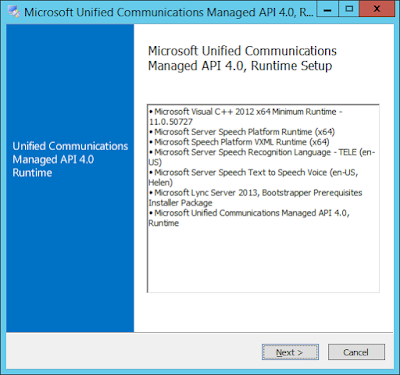The image size is (400, 375).
Task: Click the Cancel button
Action: click(356, 352)
